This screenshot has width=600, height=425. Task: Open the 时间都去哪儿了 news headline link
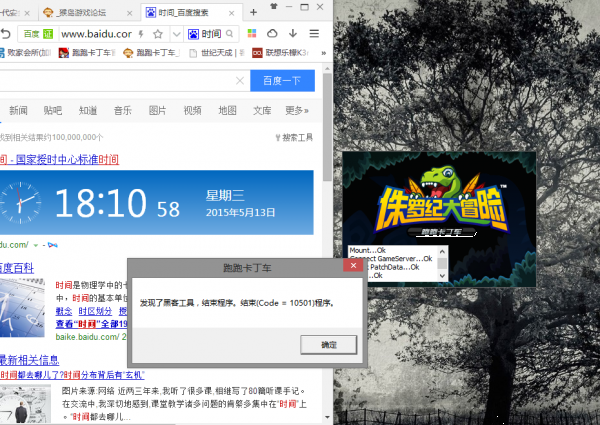coord(72,375)
